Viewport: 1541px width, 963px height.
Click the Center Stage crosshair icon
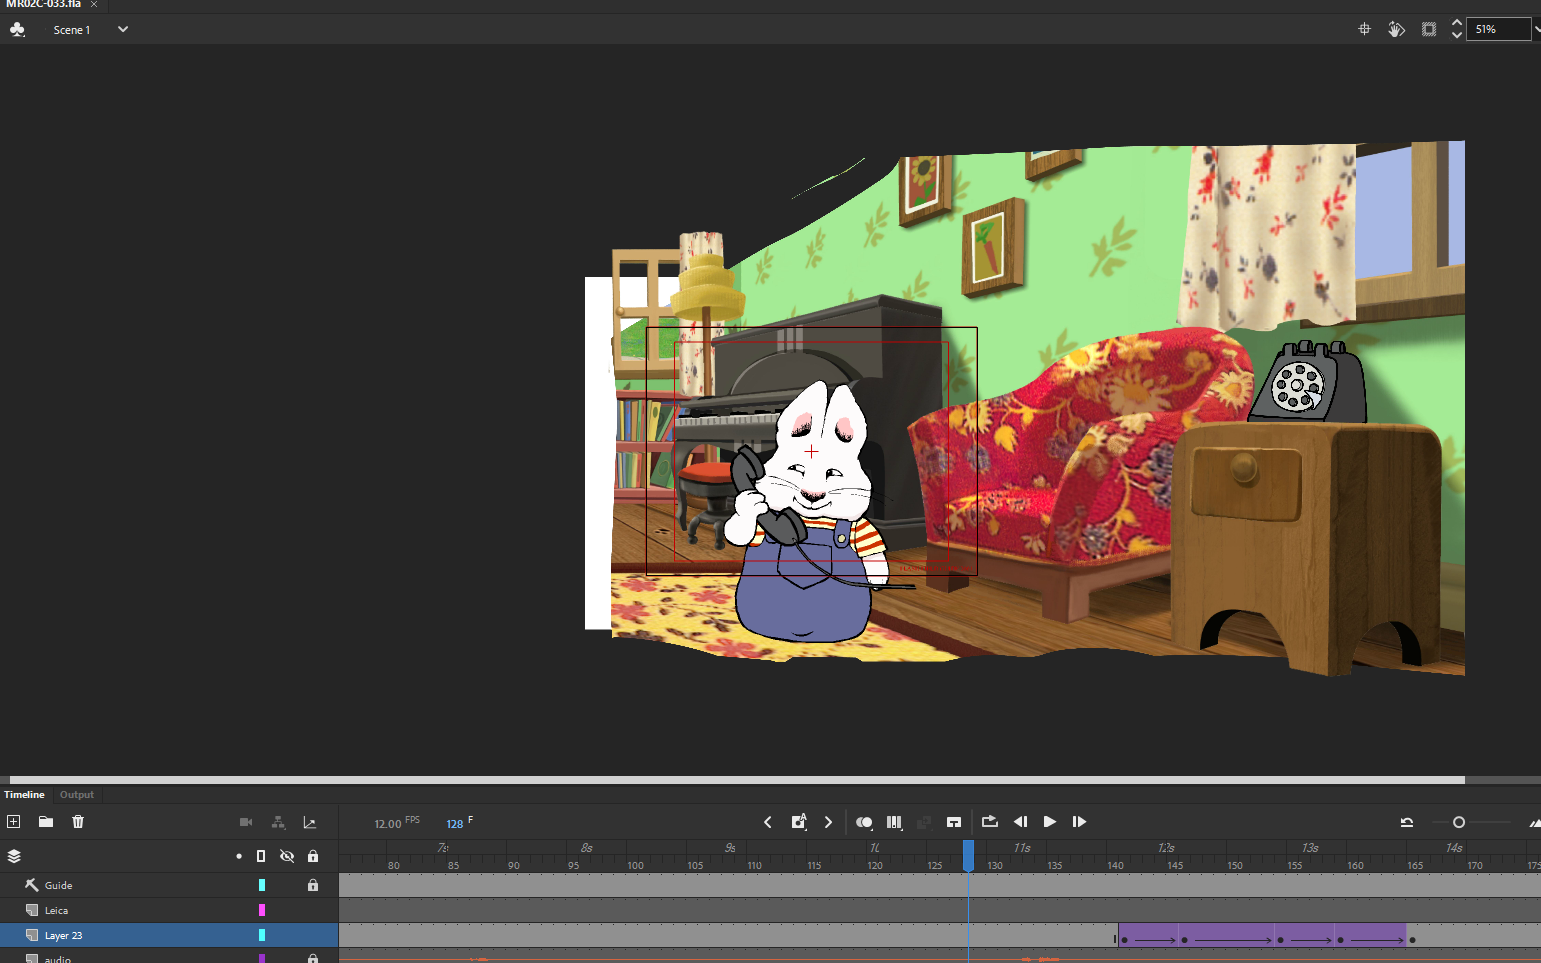(1364, 29)
